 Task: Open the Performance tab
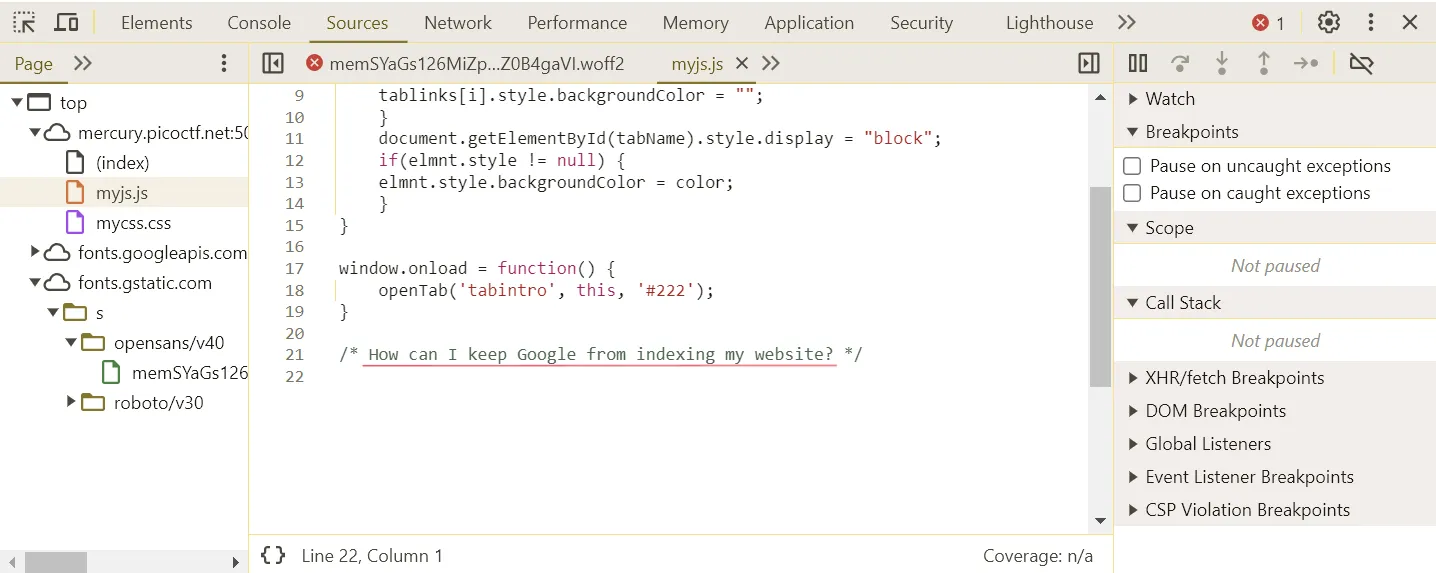pyautogui.click(x=577, y=22)
